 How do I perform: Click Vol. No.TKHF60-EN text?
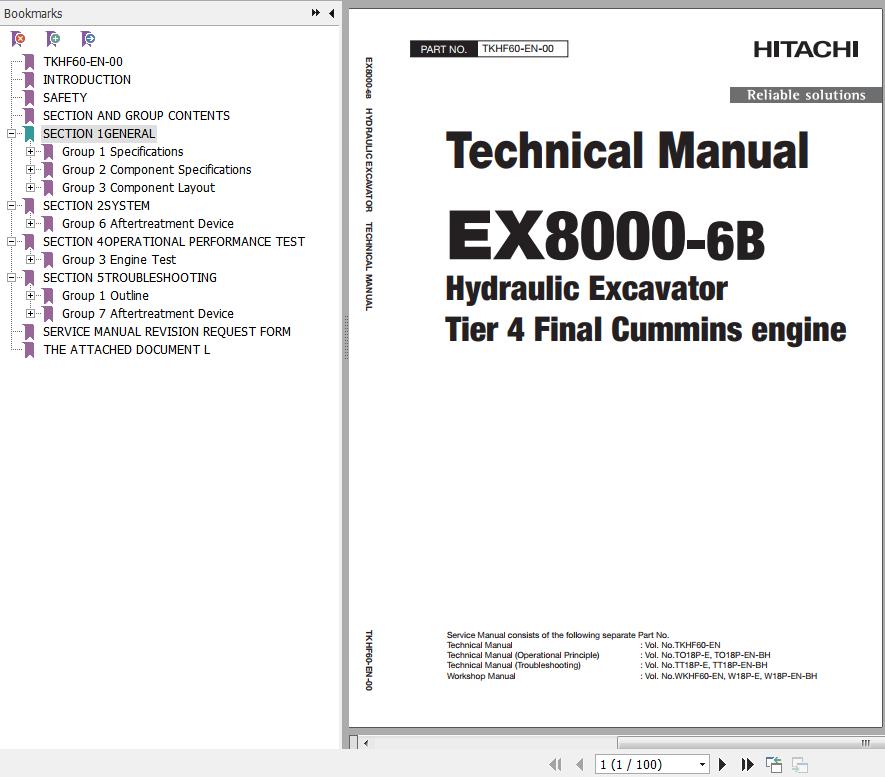click(x=682, y=645)
